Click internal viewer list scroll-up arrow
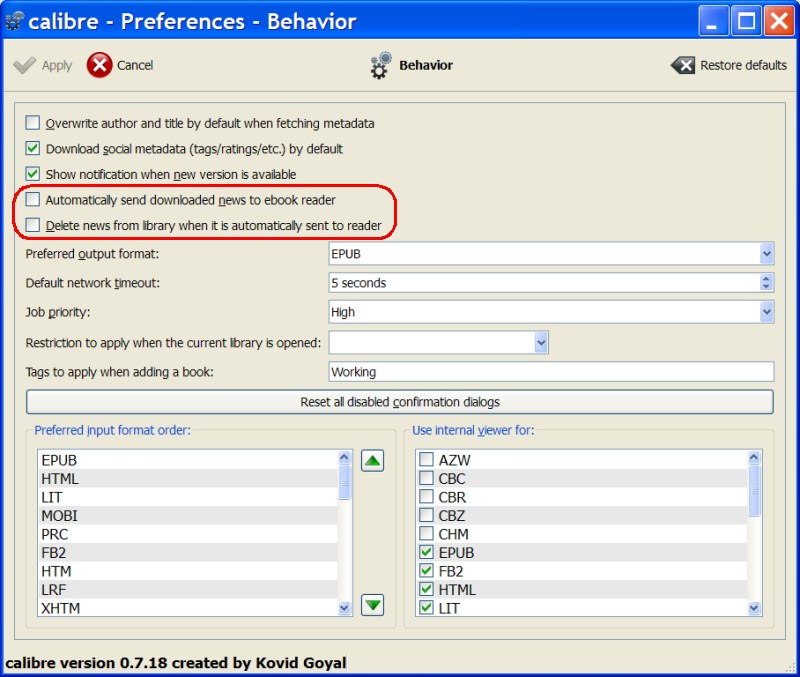The image size is (800, 677). pyautogui.click(x=754, y=457)
